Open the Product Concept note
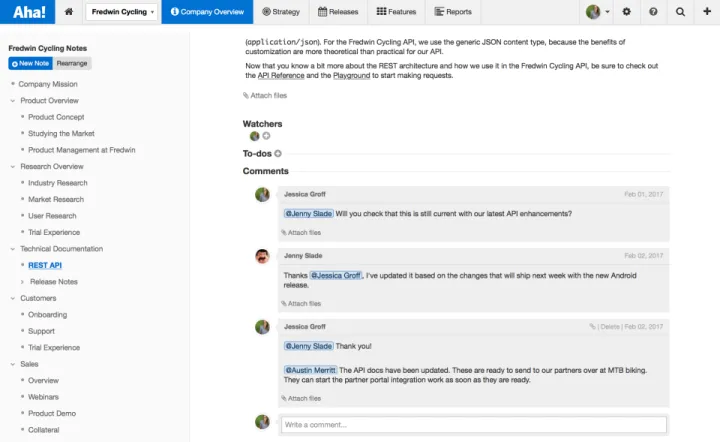Viewport: 720px width, 442px height. tap(56, 117)
